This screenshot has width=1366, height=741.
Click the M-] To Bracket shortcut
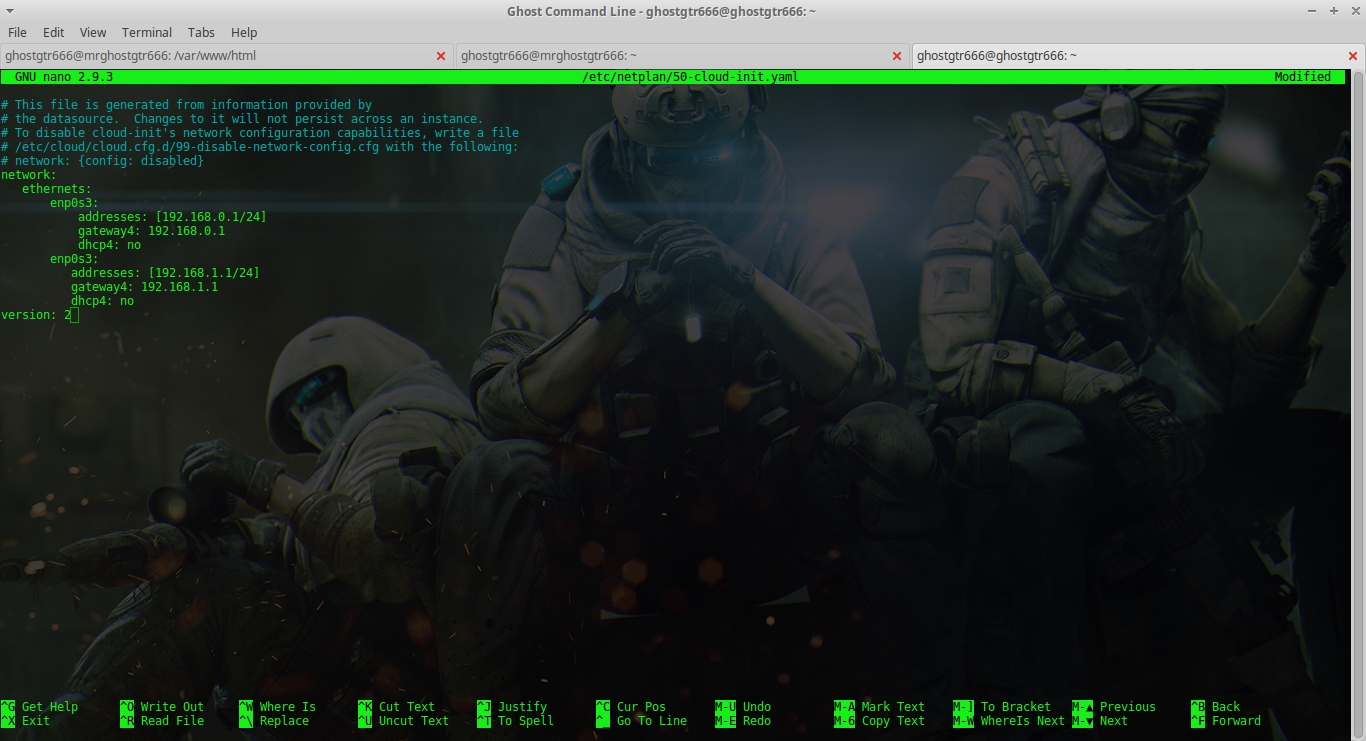1002,706
